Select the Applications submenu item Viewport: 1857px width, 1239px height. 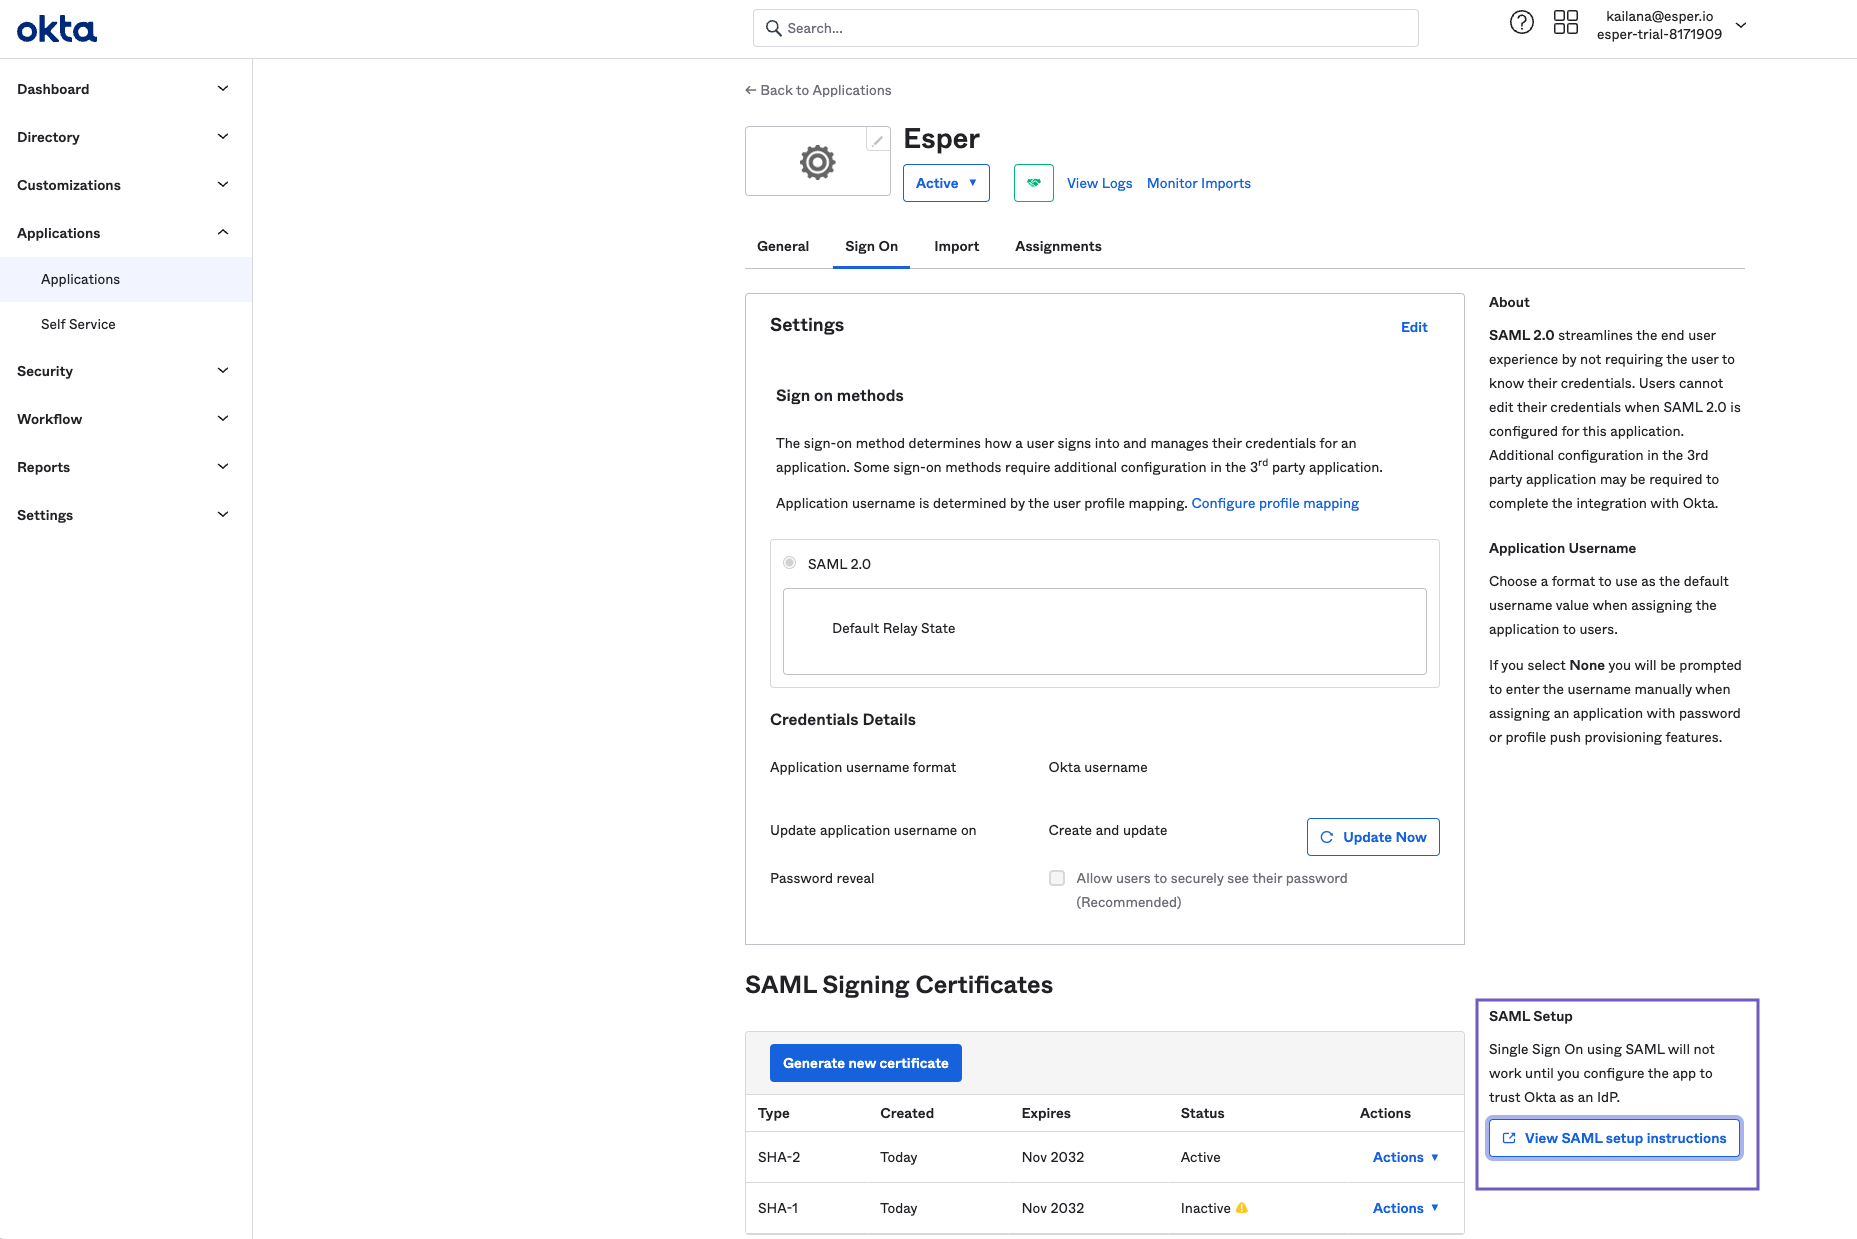pyautogui.click(x=126, y=279)
